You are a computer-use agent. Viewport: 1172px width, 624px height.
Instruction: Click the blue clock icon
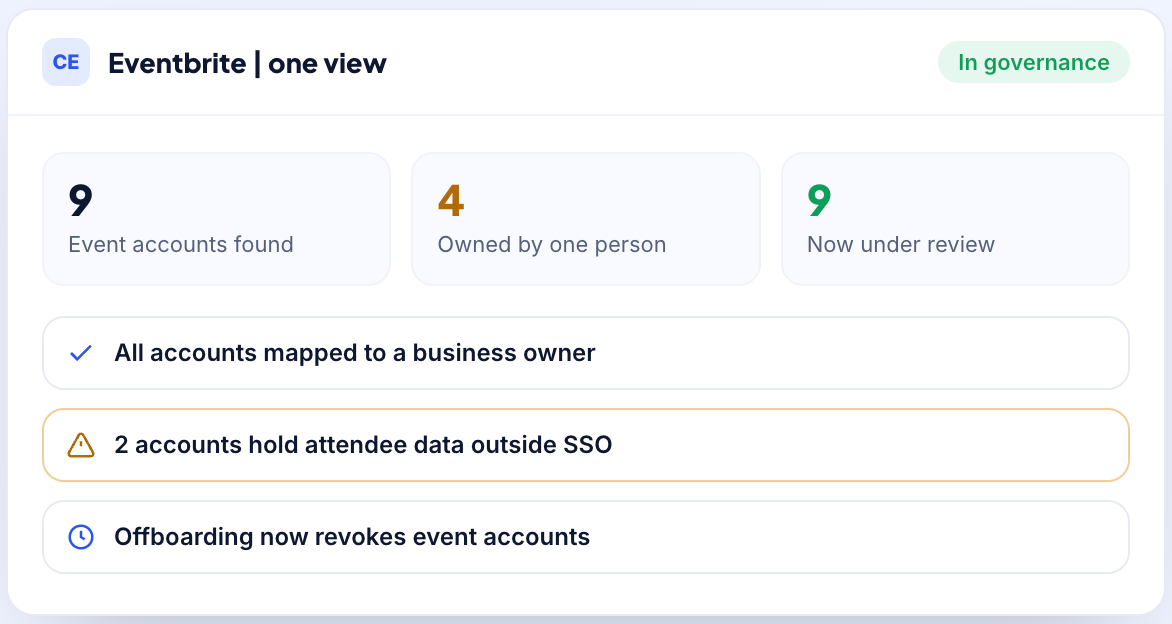coord(81,537)
